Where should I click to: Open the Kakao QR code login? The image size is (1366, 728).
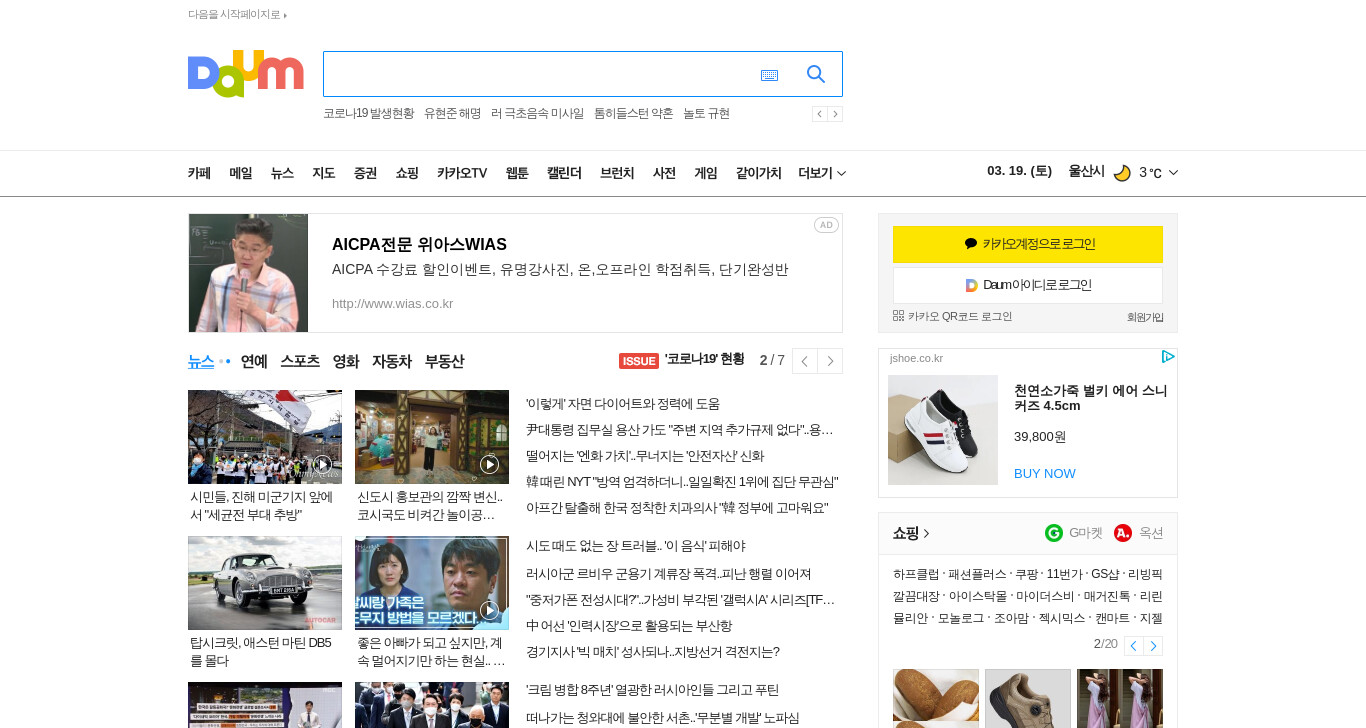click(952, 316)
